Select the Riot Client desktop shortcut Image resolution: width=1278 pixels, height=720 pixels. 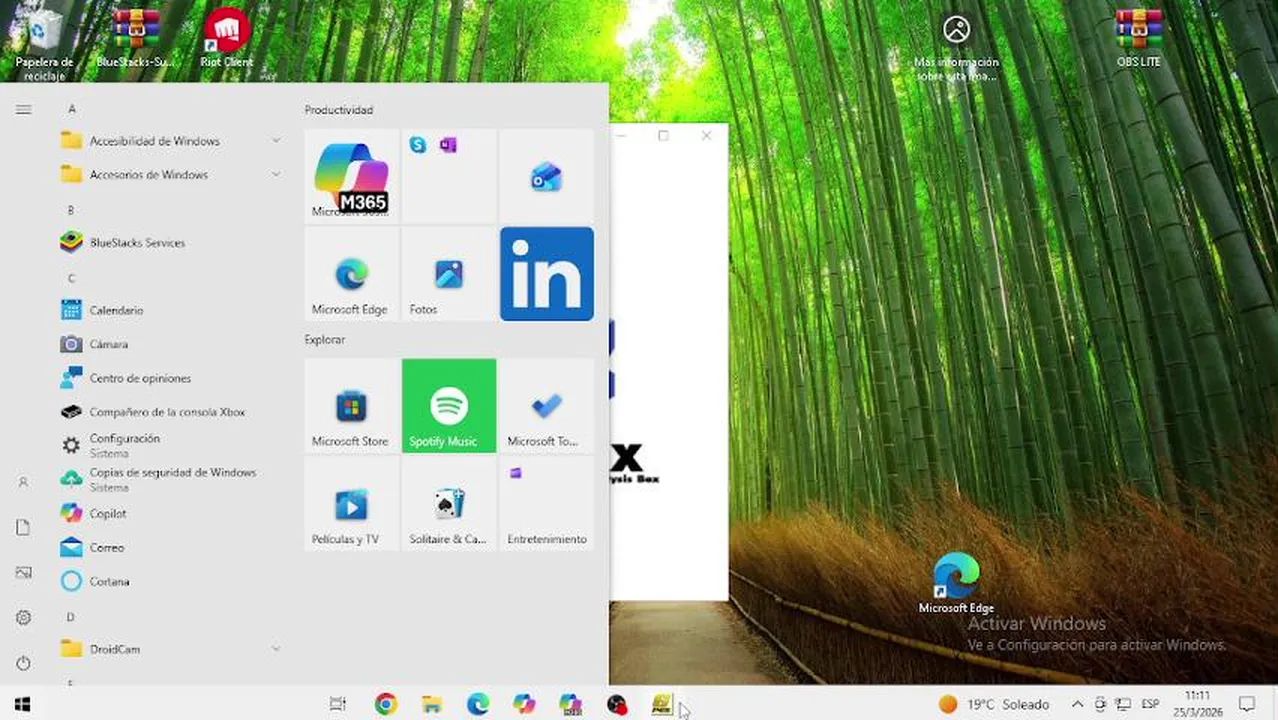coord(227,38)
